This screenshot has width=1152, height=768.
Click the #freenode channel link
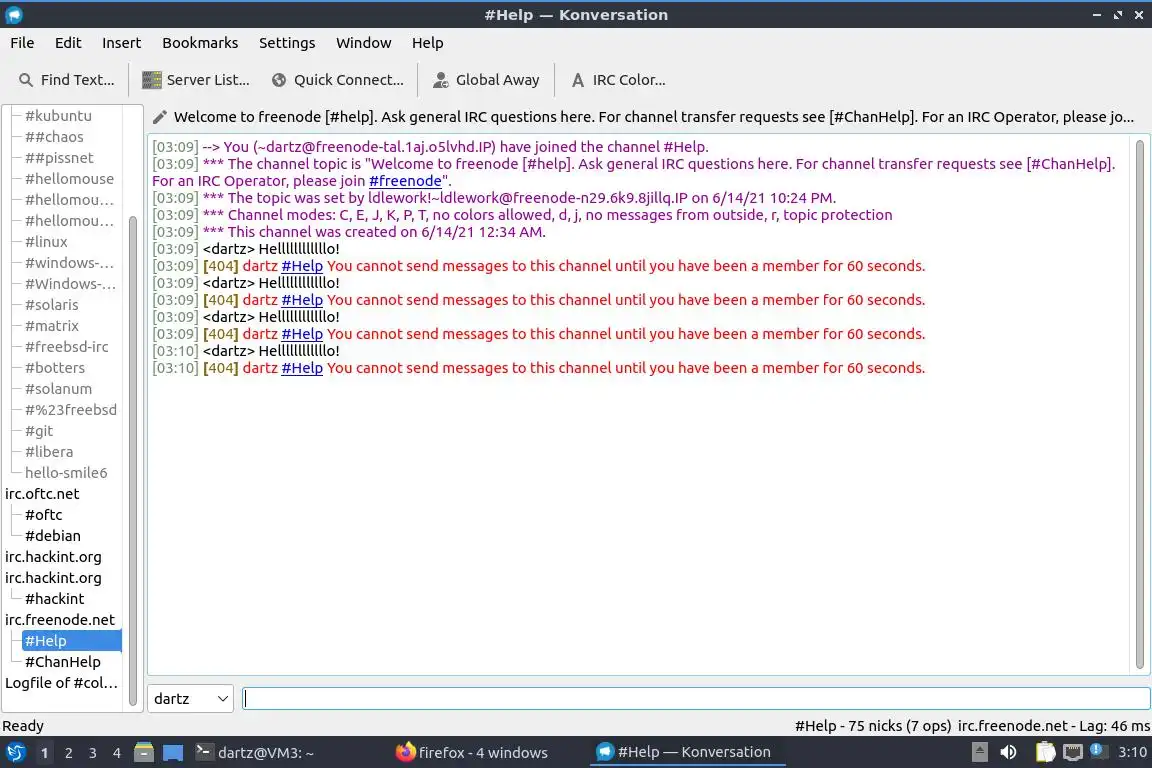[405, 181]
